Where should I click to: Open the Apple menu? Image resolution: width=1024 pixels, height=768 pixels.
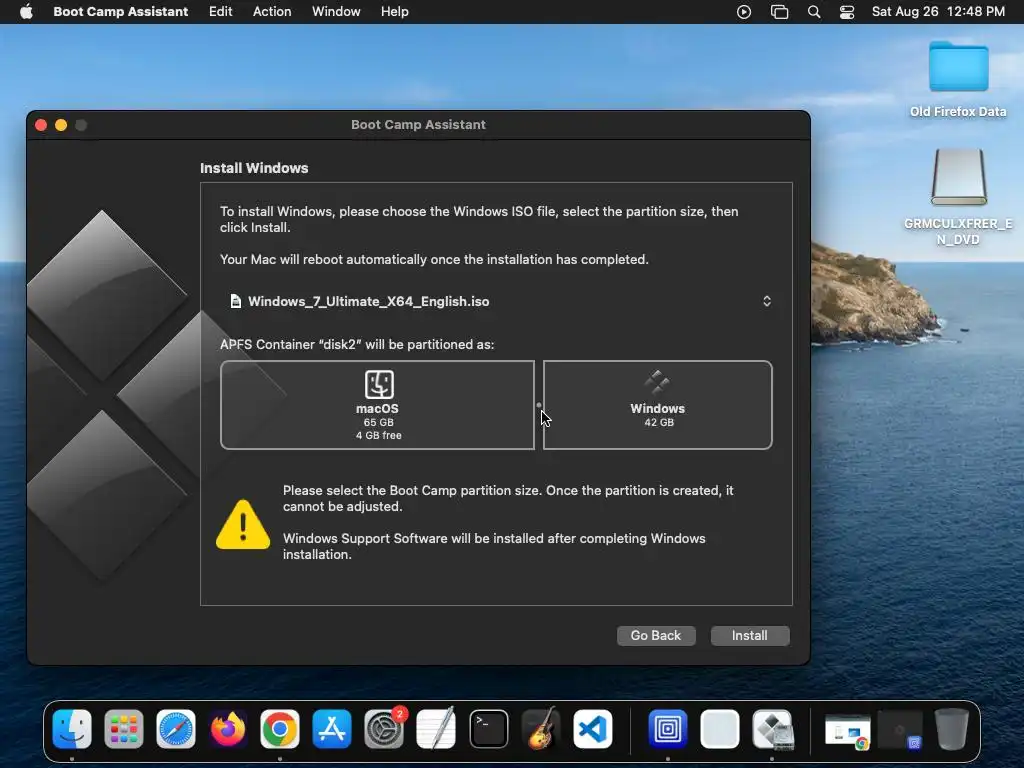pyautogui.click(x=26, y=12)
